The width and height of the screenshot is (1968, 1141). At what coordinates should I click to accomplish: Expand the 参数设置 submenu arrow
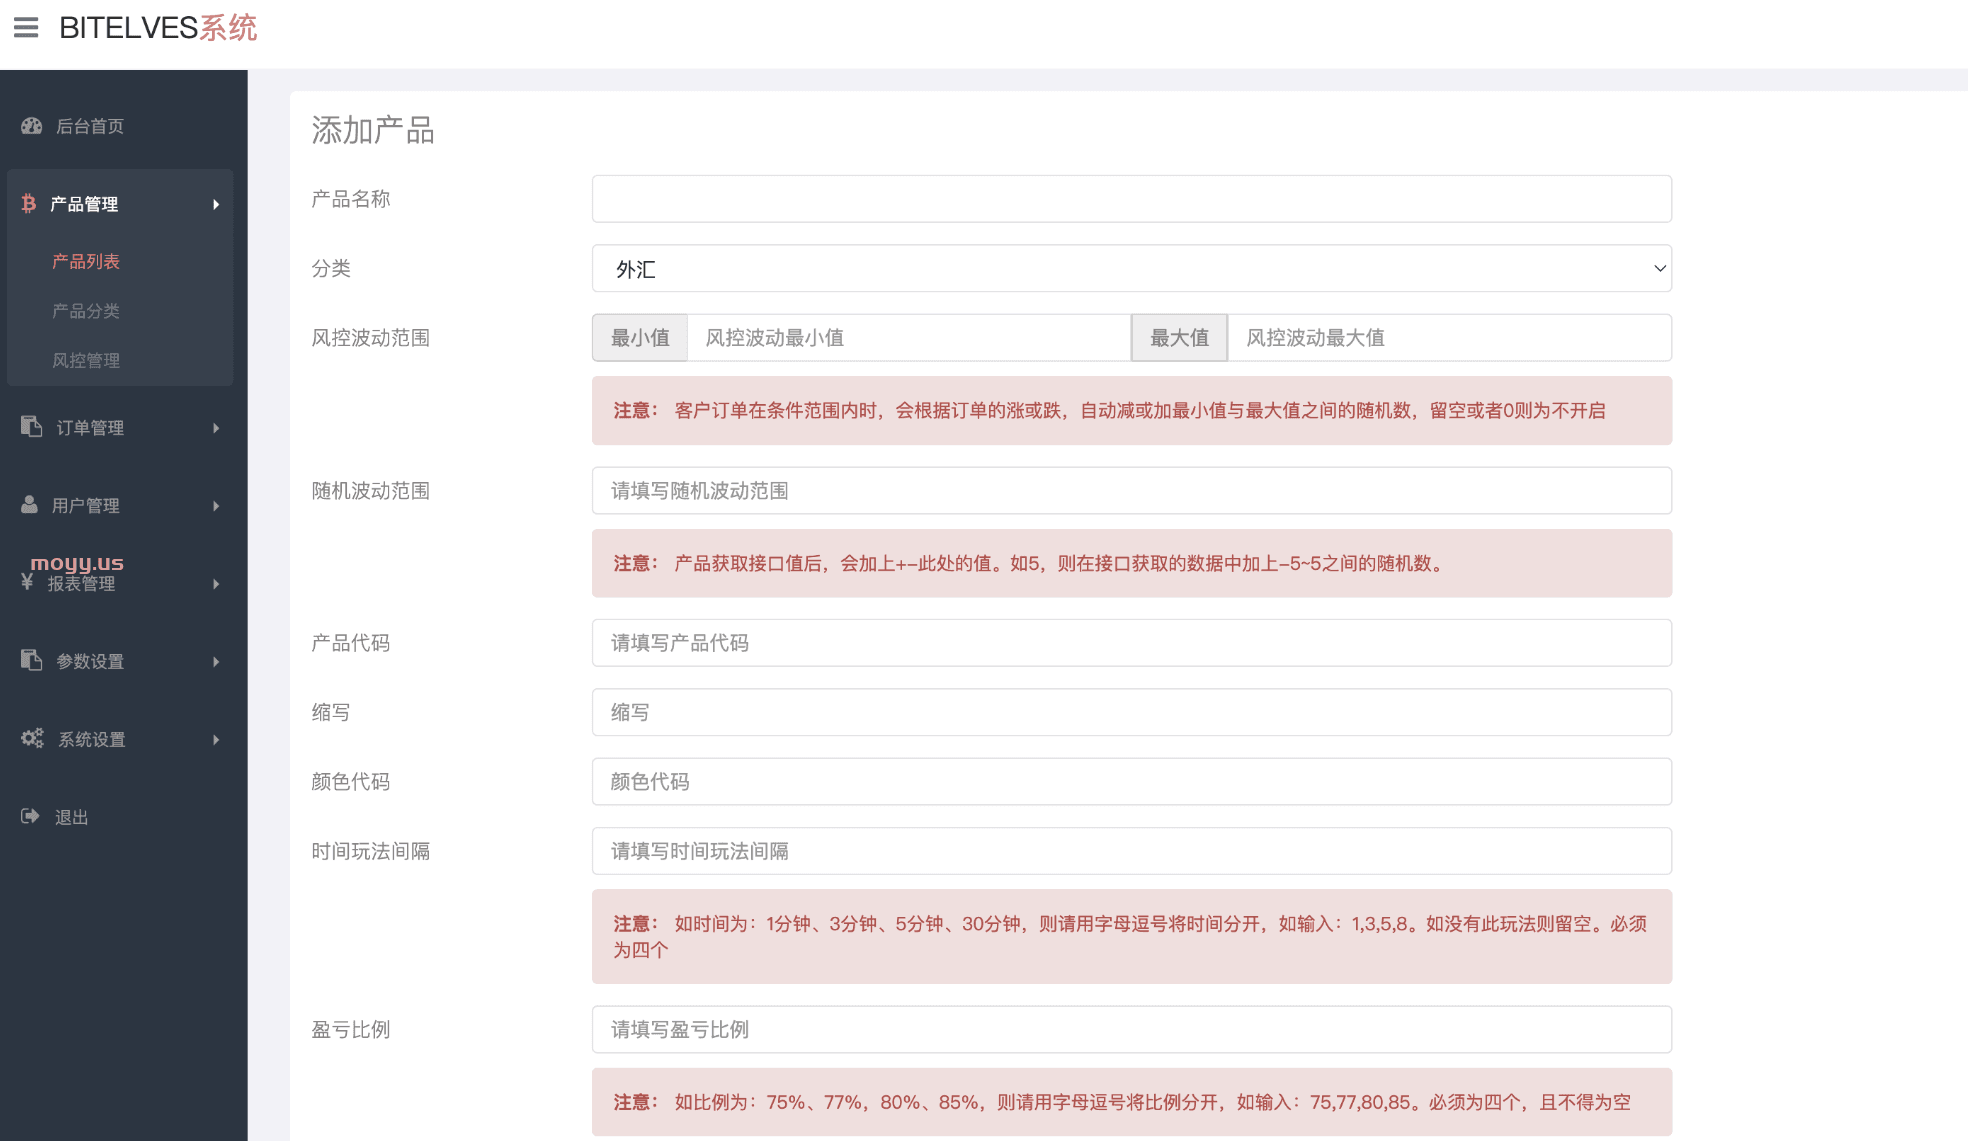(216, 662)
